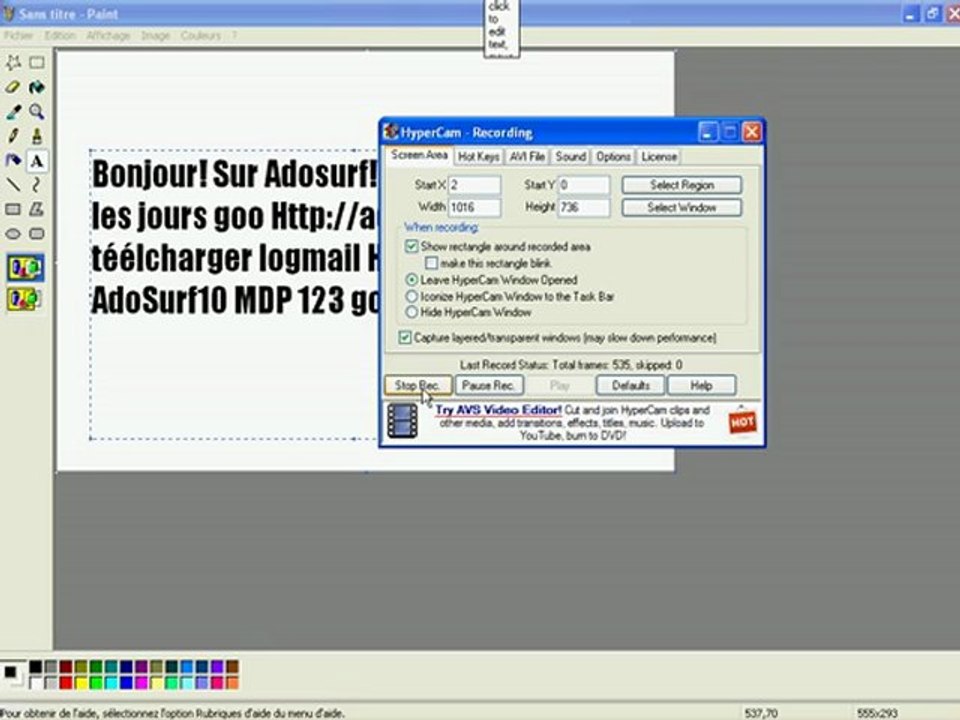Viewport: 960px width, 720px height.
Task: Select the Pick color eyedropper tool
Action: [x=13, y=111]
